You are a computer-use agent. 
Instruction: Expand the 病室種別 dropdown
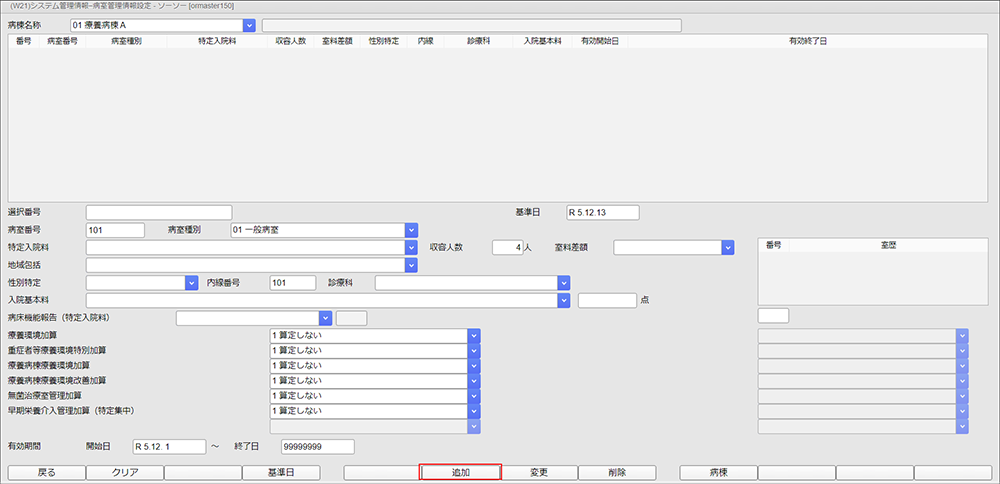click(x=411, y=230)
